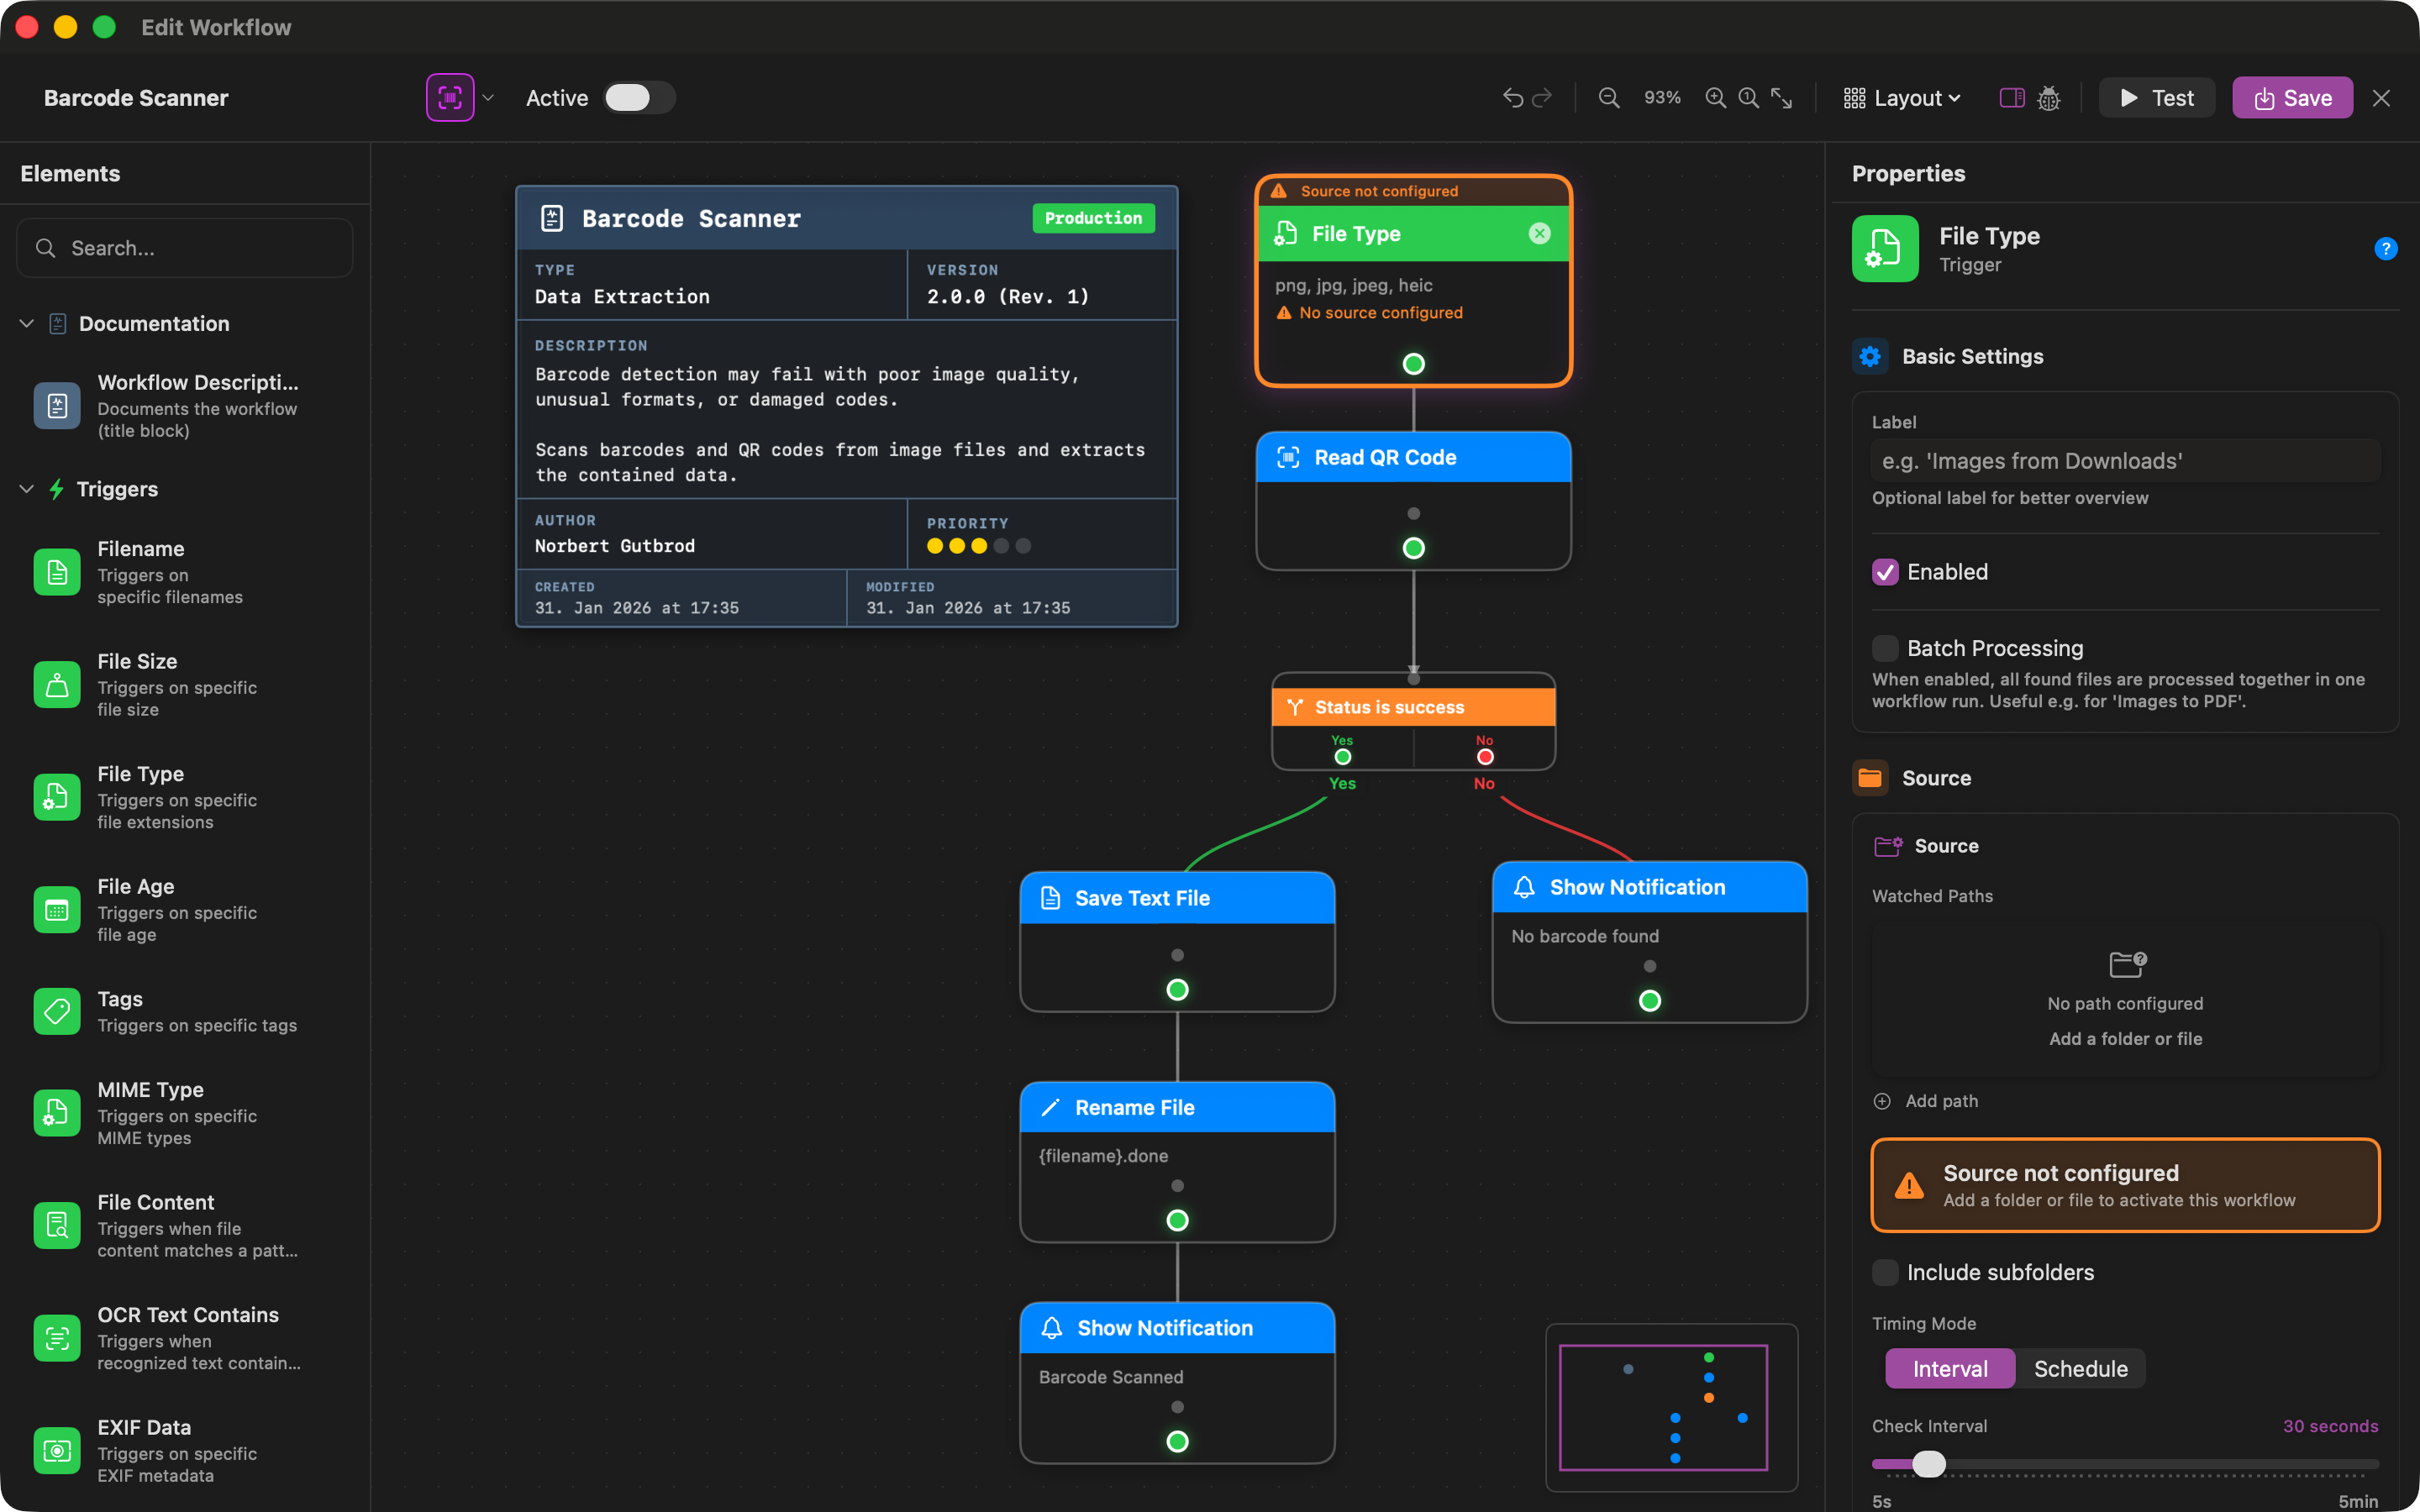Click the Label input field

click(2125, 461)
